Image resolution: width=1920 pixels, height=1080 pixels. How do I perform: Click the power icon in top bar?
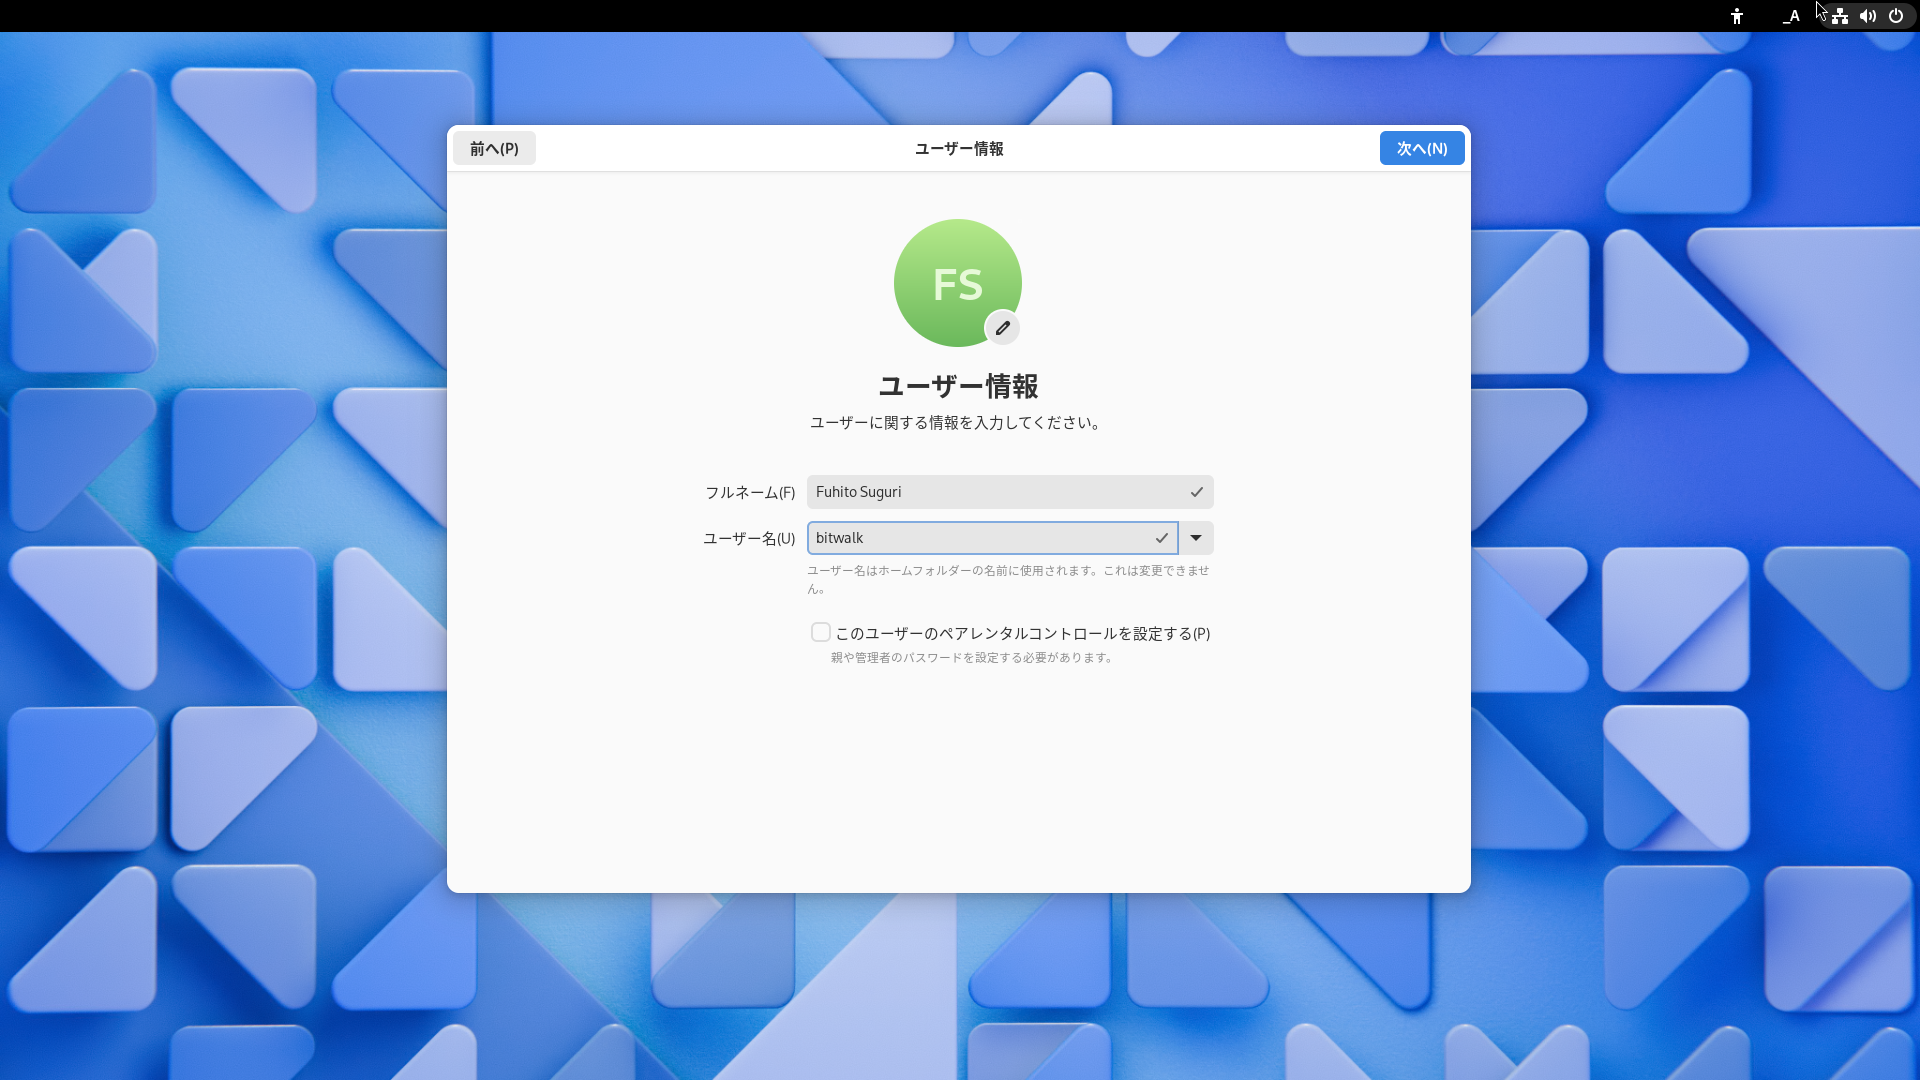tap(1895, 16)
